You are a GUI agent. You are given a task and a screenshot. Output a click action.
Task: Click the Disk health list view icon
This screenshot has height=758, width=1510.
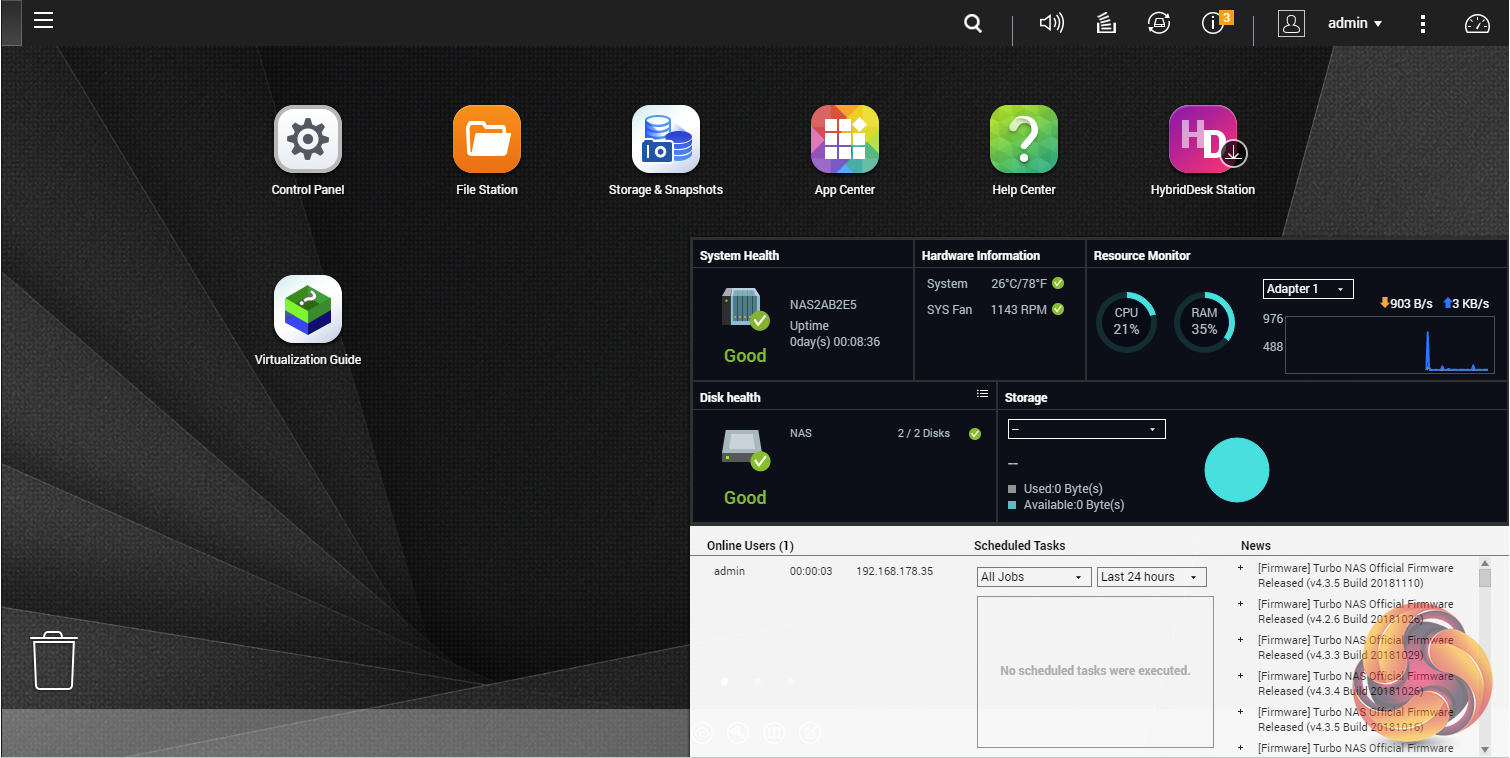[982, 395]
